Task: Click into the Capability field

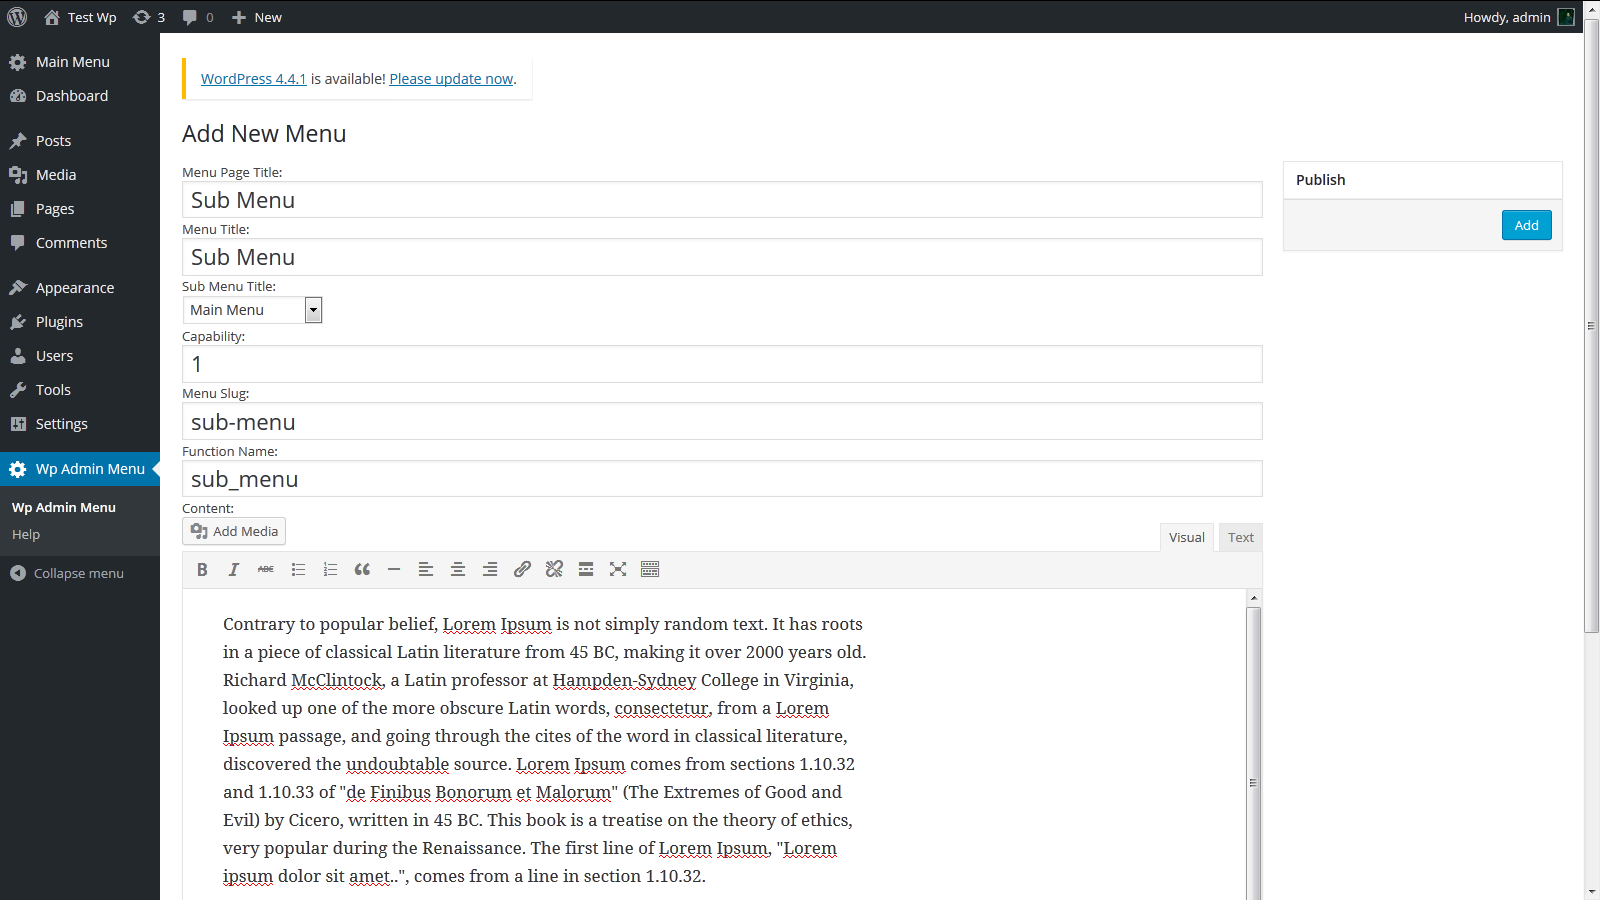Action: click(x=722, y=364)
